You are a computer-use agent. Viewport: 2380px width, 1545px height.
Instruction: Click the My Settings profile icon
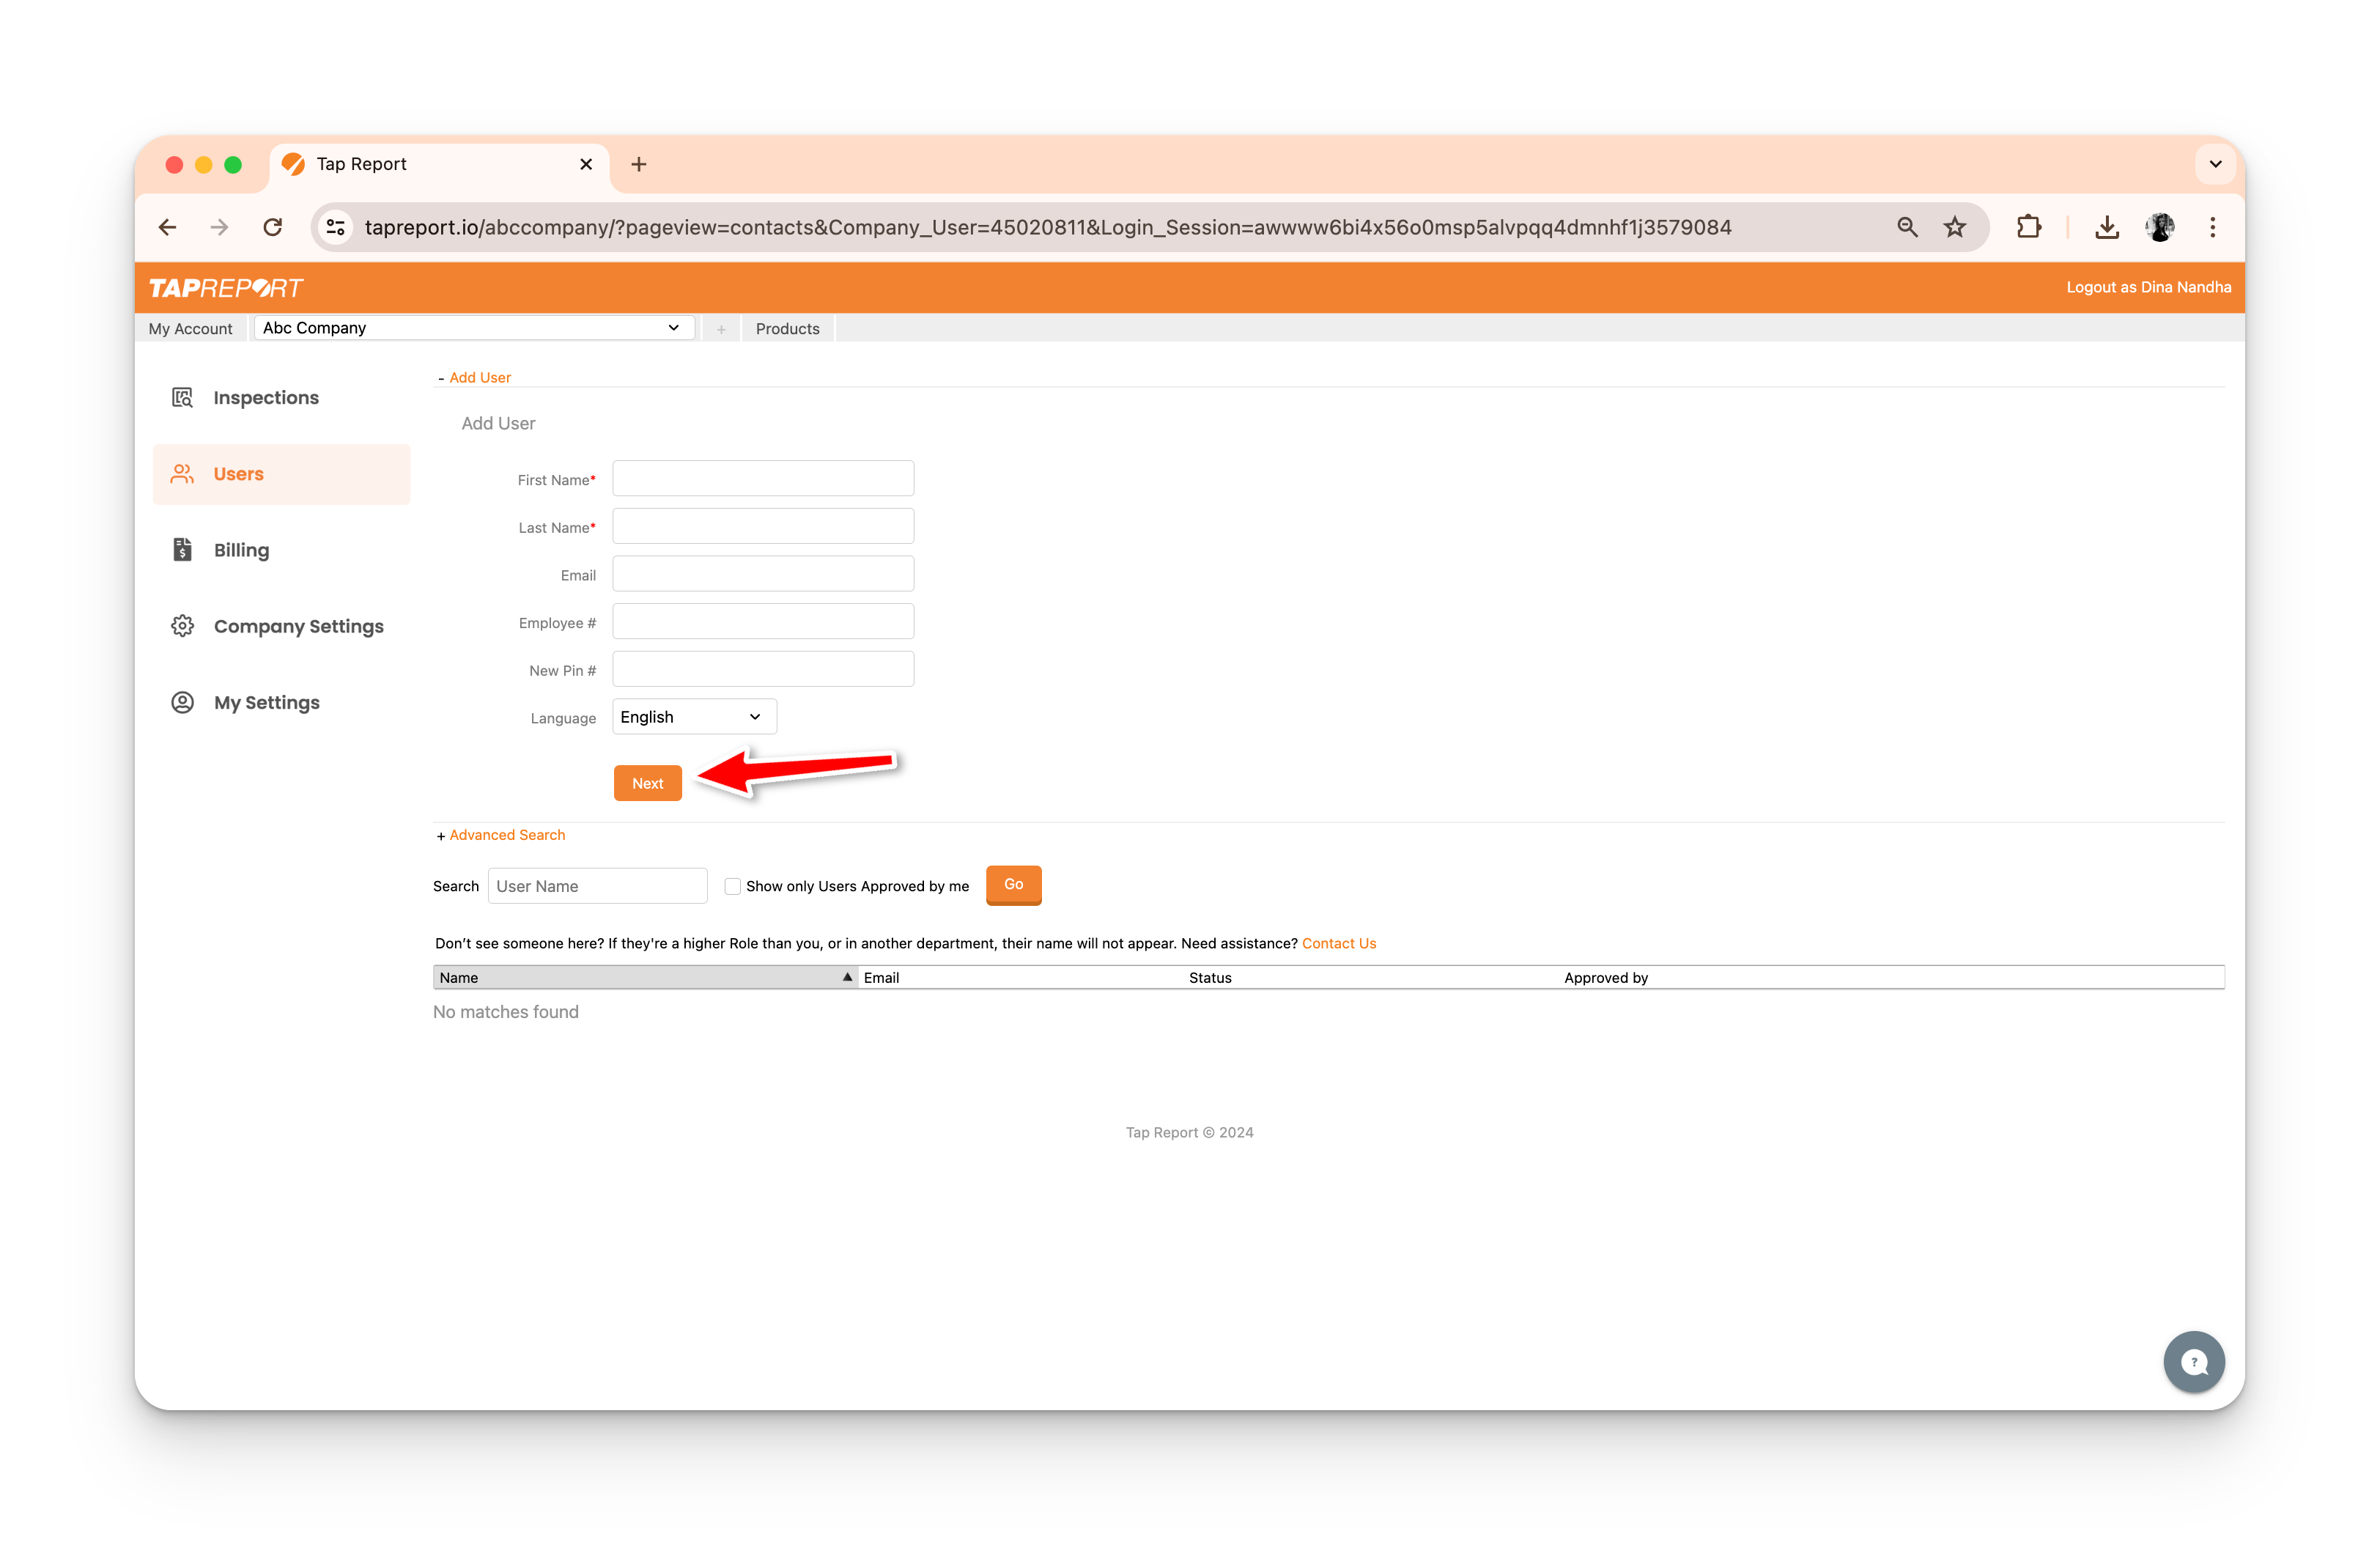pyautogui.click(x=182, y=702)
